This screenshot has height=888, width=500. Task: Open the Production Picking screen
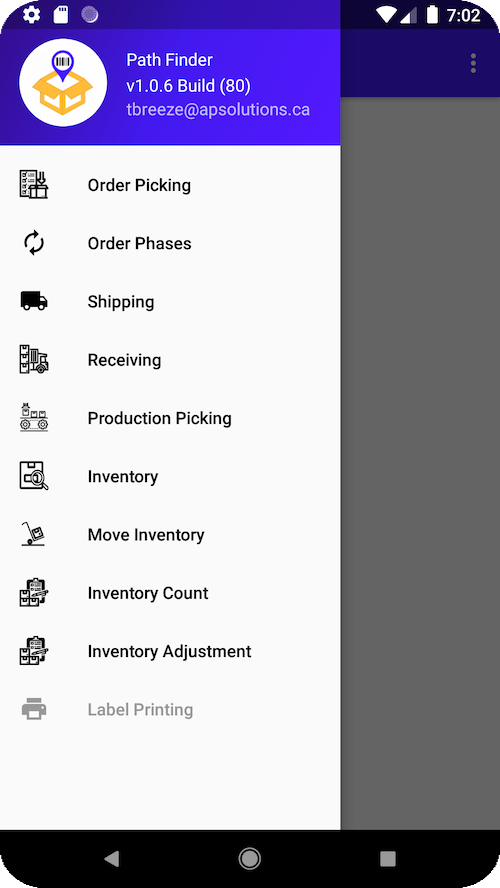click(x=170, y=418)
